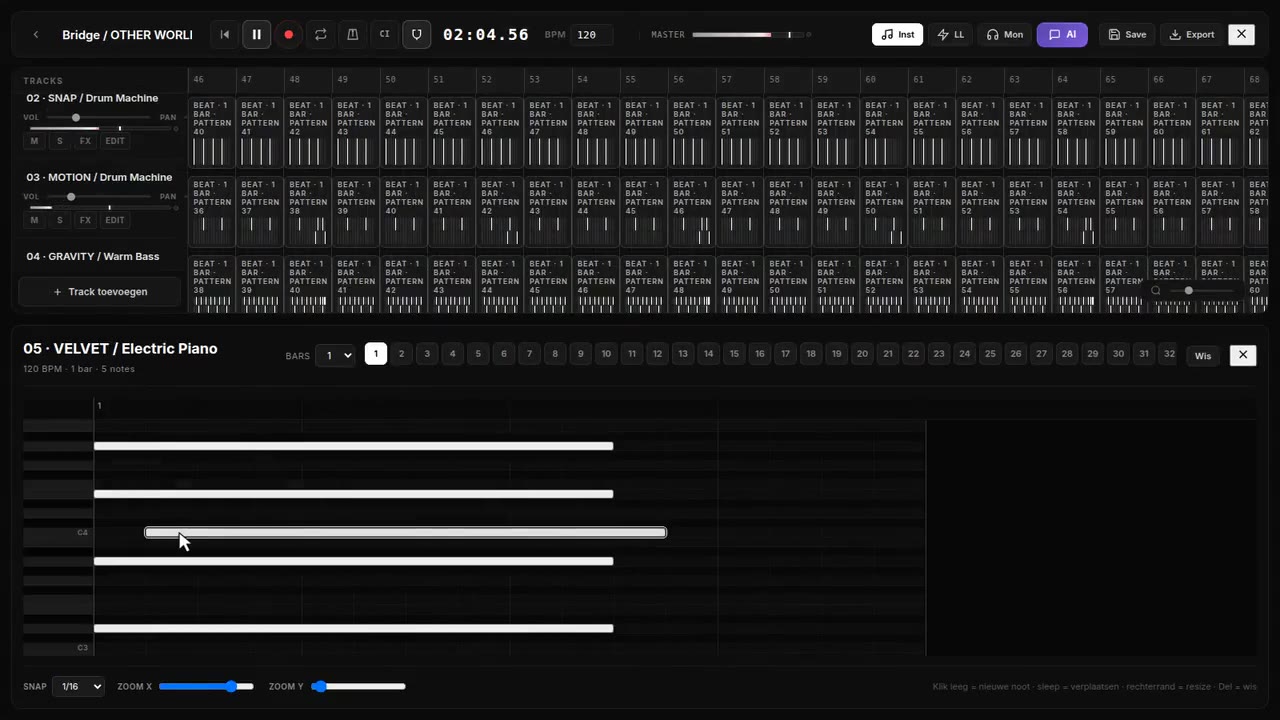Open the SNAP 1/16 grid dropdown
Screen dimensions: 1280x720
pyautogui.click(x=78, y=686)
